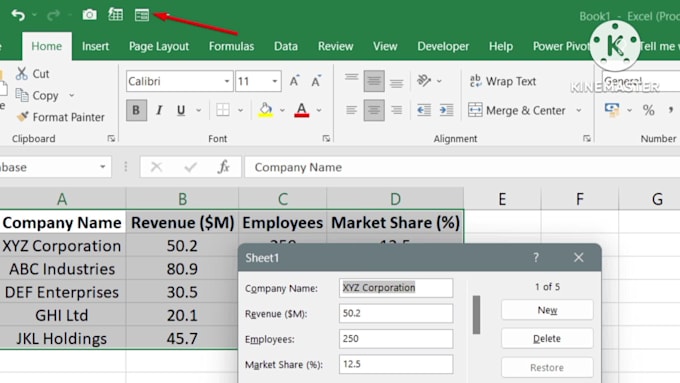Click the Employees field showing 250
680x383 pixels.
396,338
